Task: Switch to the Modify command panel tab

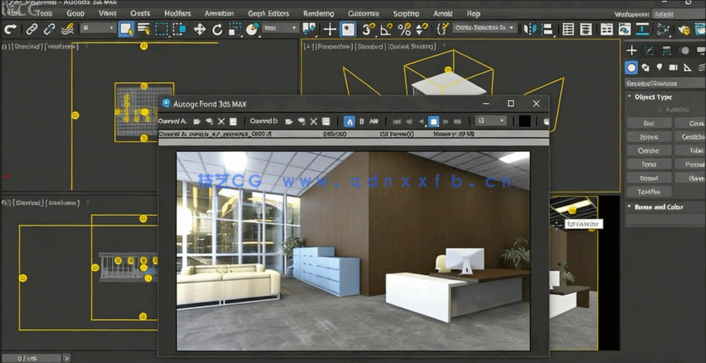Action: [649, 50]
